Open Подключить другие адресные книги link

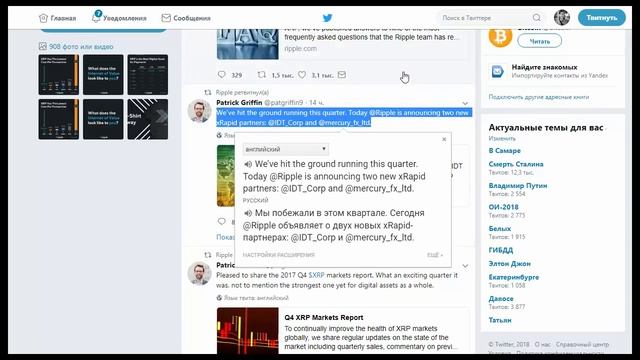click(539, 97)
